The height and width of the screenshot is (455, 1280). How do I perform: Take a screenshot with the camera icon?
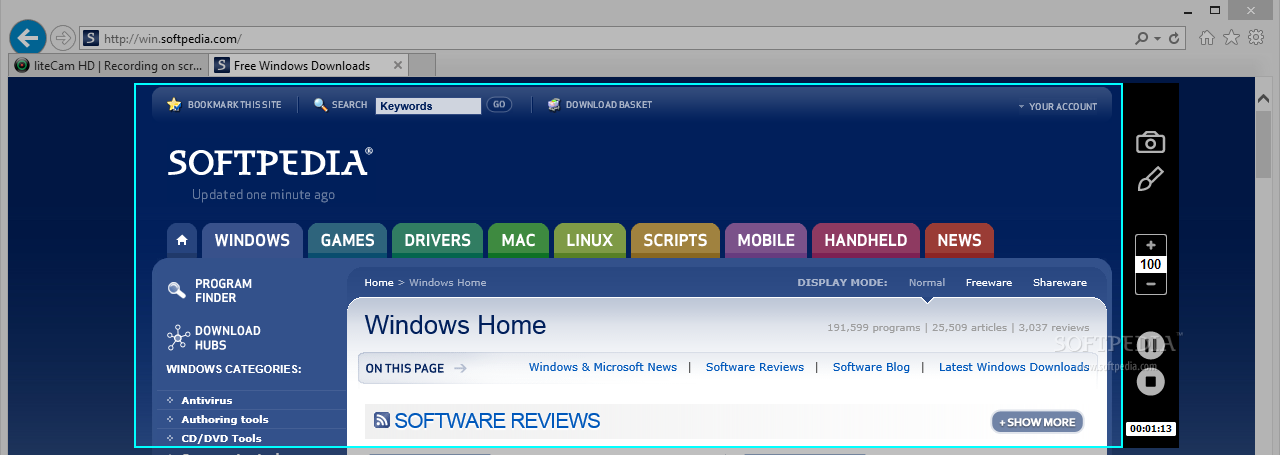pos(1151,142)
